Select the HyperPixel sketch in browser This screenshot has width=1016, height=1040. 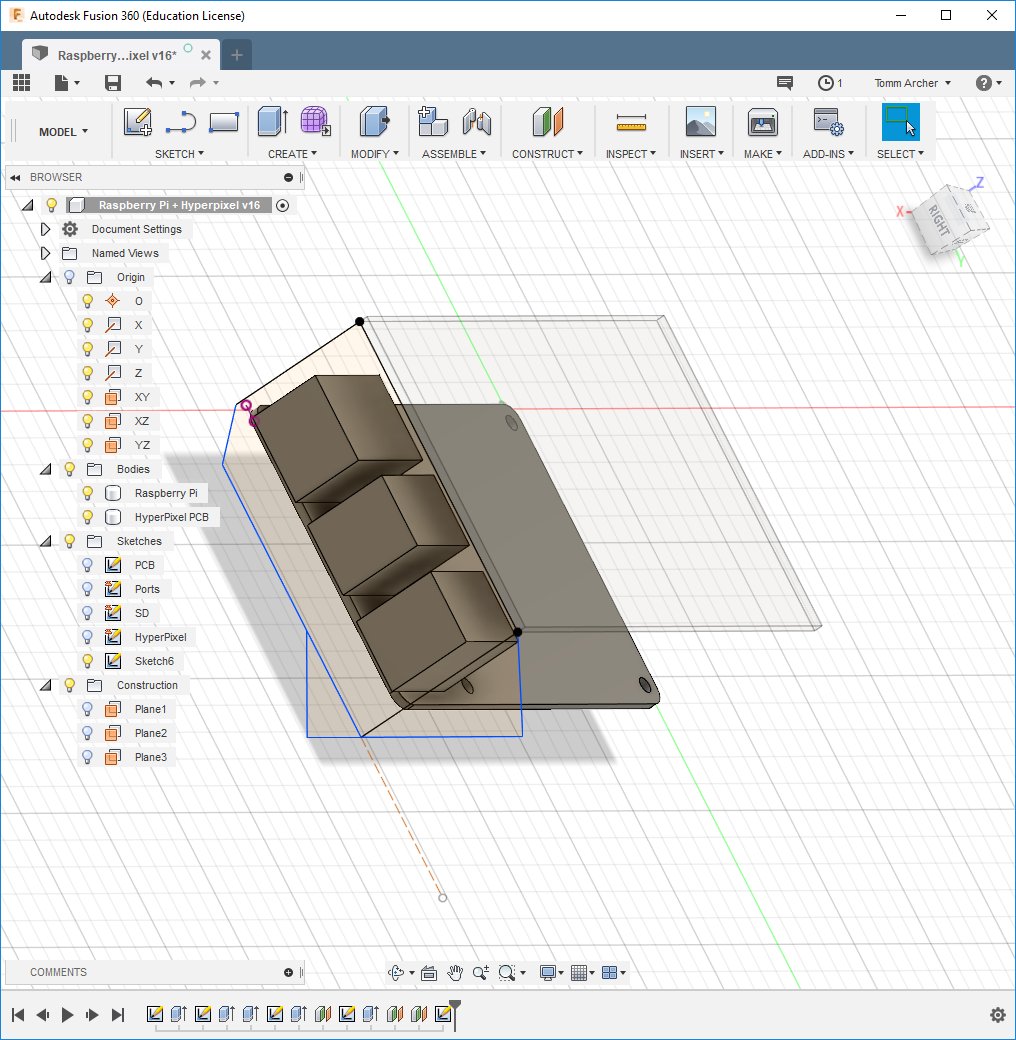[160, 637]
